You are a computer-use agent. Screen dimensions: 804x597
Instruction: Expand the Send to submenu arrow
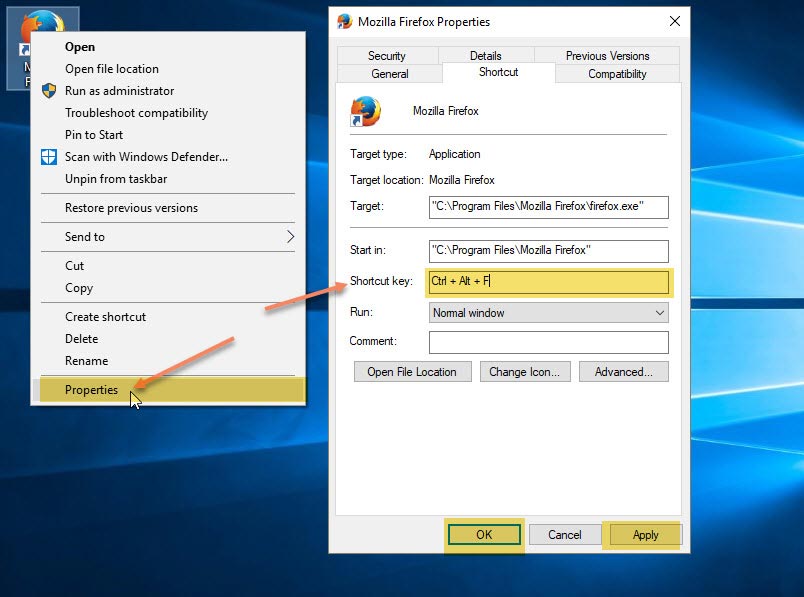pyautogui.click(x=290, y=236)
